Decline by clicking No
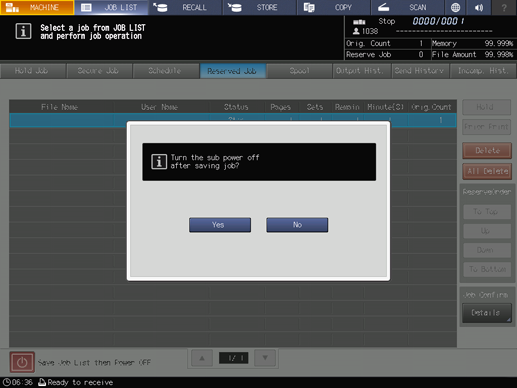 (x=297, y=225)
